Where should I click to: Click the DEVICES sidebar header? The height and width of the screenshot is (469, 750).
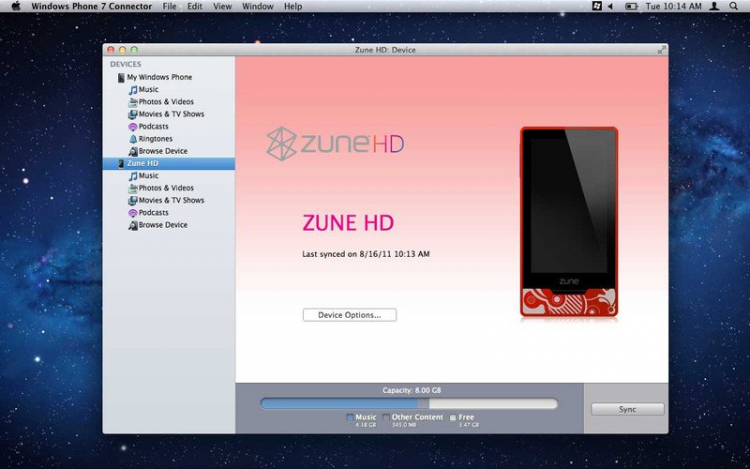[x=125, y=64]
